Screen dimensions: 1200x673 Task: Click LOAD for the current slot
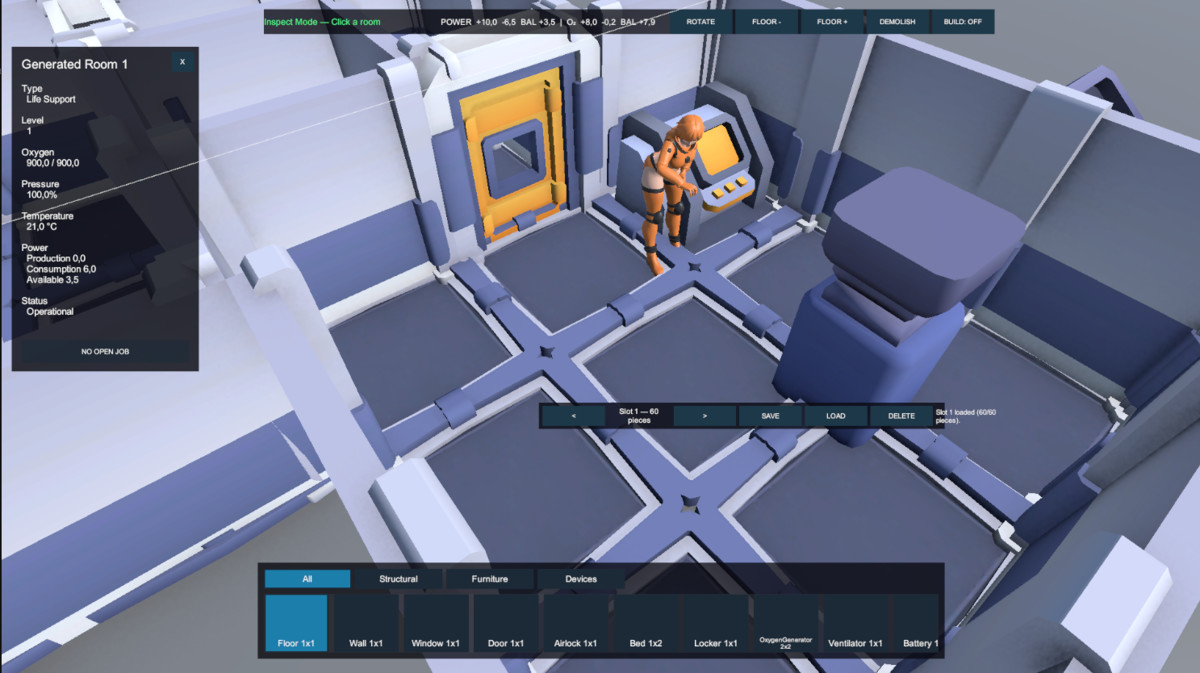point(836,416)
